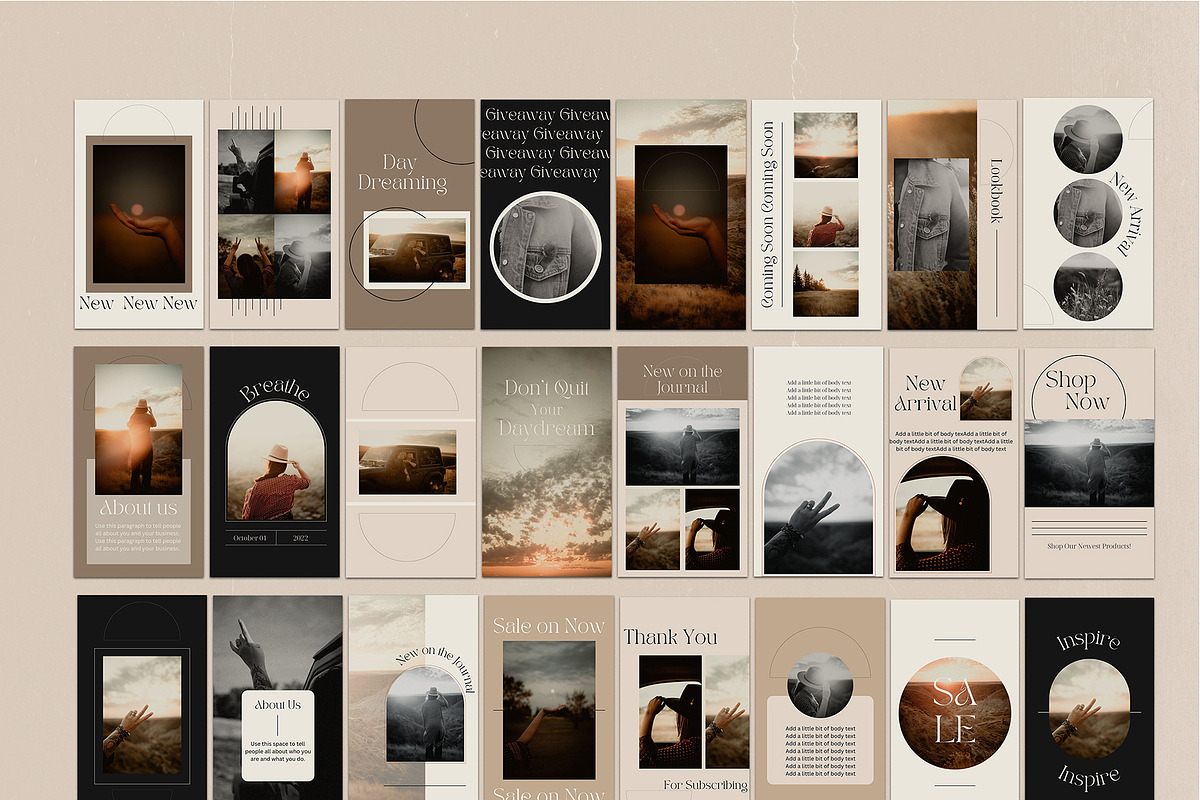The image size is (1200, 800).
Task: Choose the black 'Breathe' arch template
Action: coord(275,462)
